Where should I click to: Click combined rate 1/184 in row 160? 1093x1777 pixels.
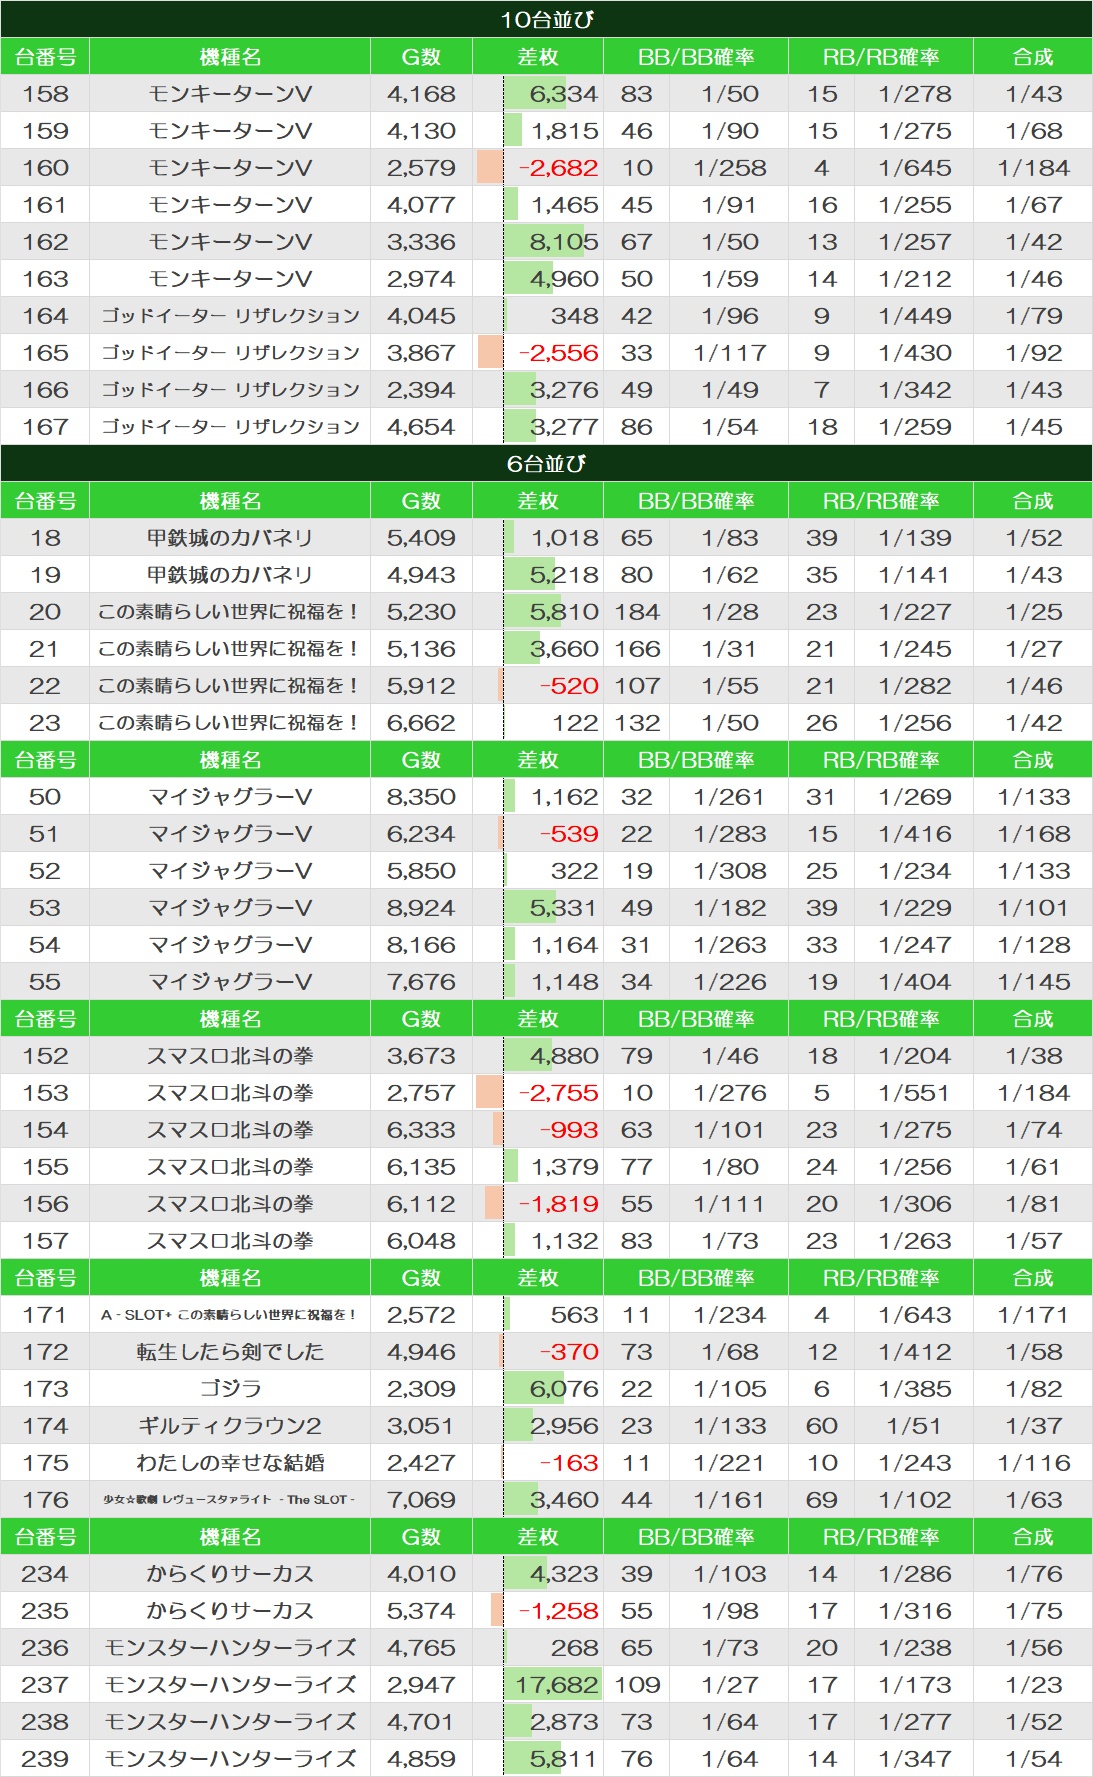click(1033, 168)
